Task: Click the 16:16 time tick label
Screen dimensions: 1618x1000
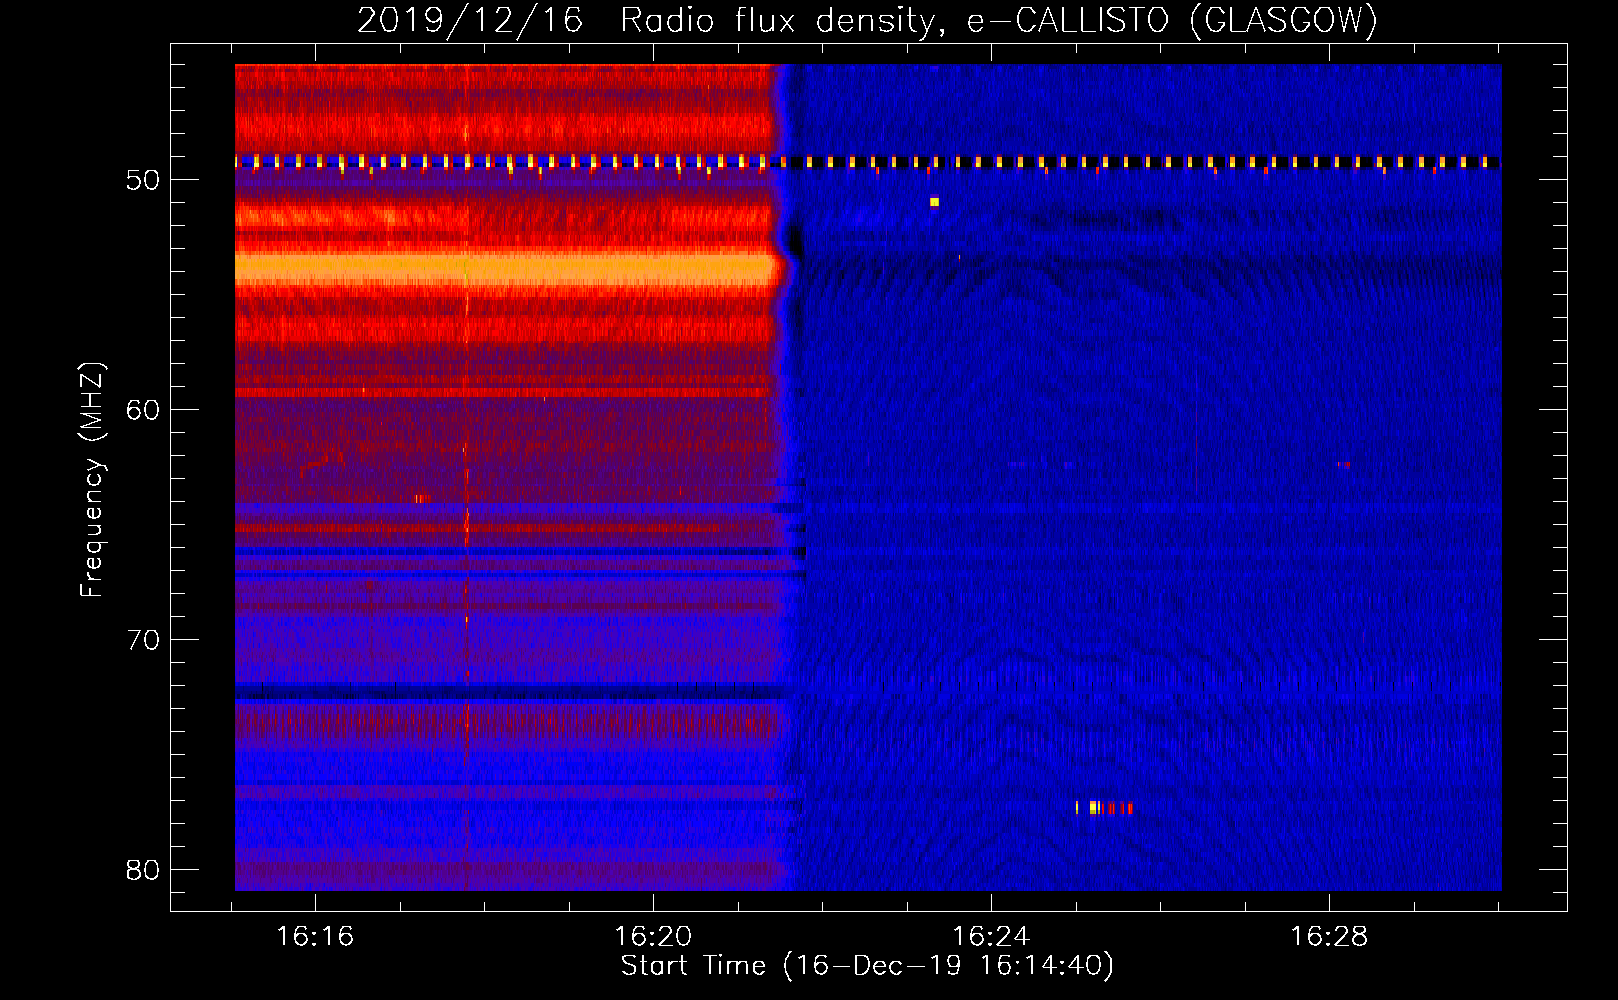Action: click(315, 937)
